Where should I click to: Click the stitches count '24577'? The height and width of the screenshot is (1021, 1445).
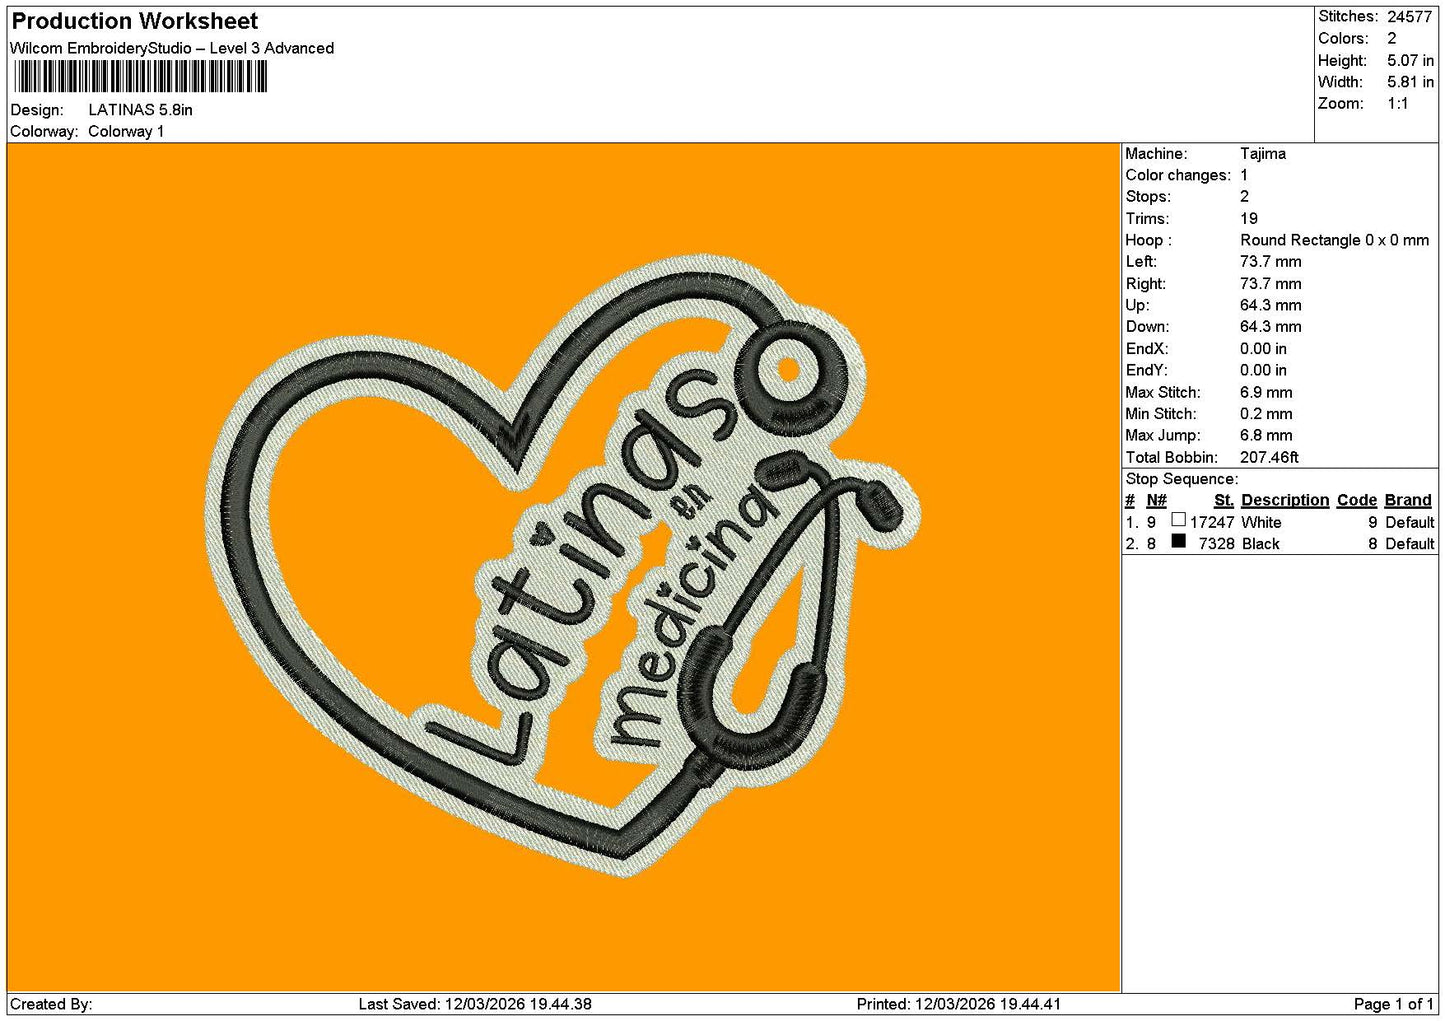click(x=1410, y=17)
